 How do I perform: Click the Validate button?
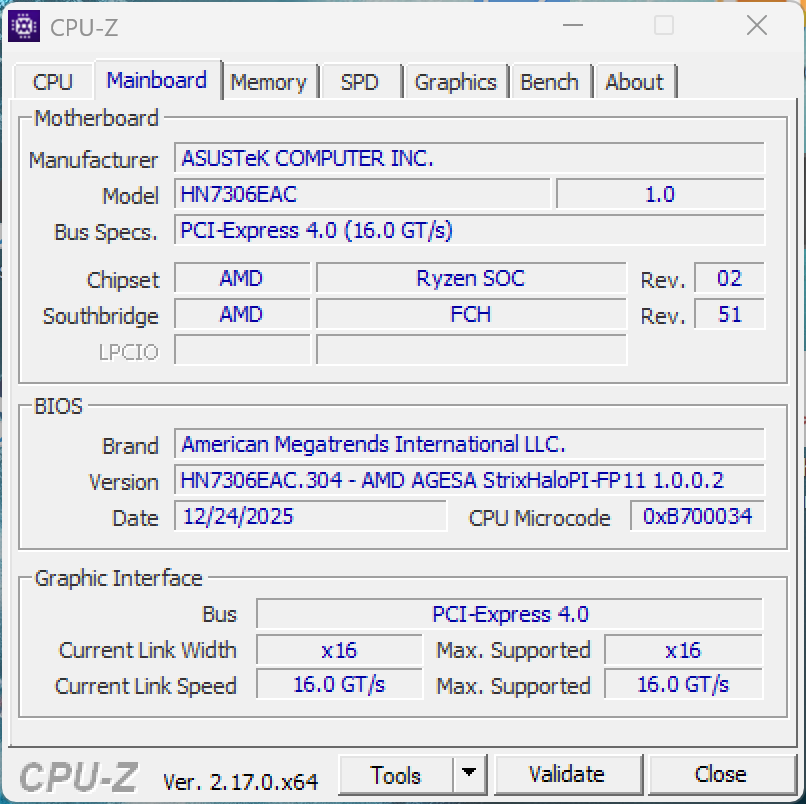pos(567,774)
